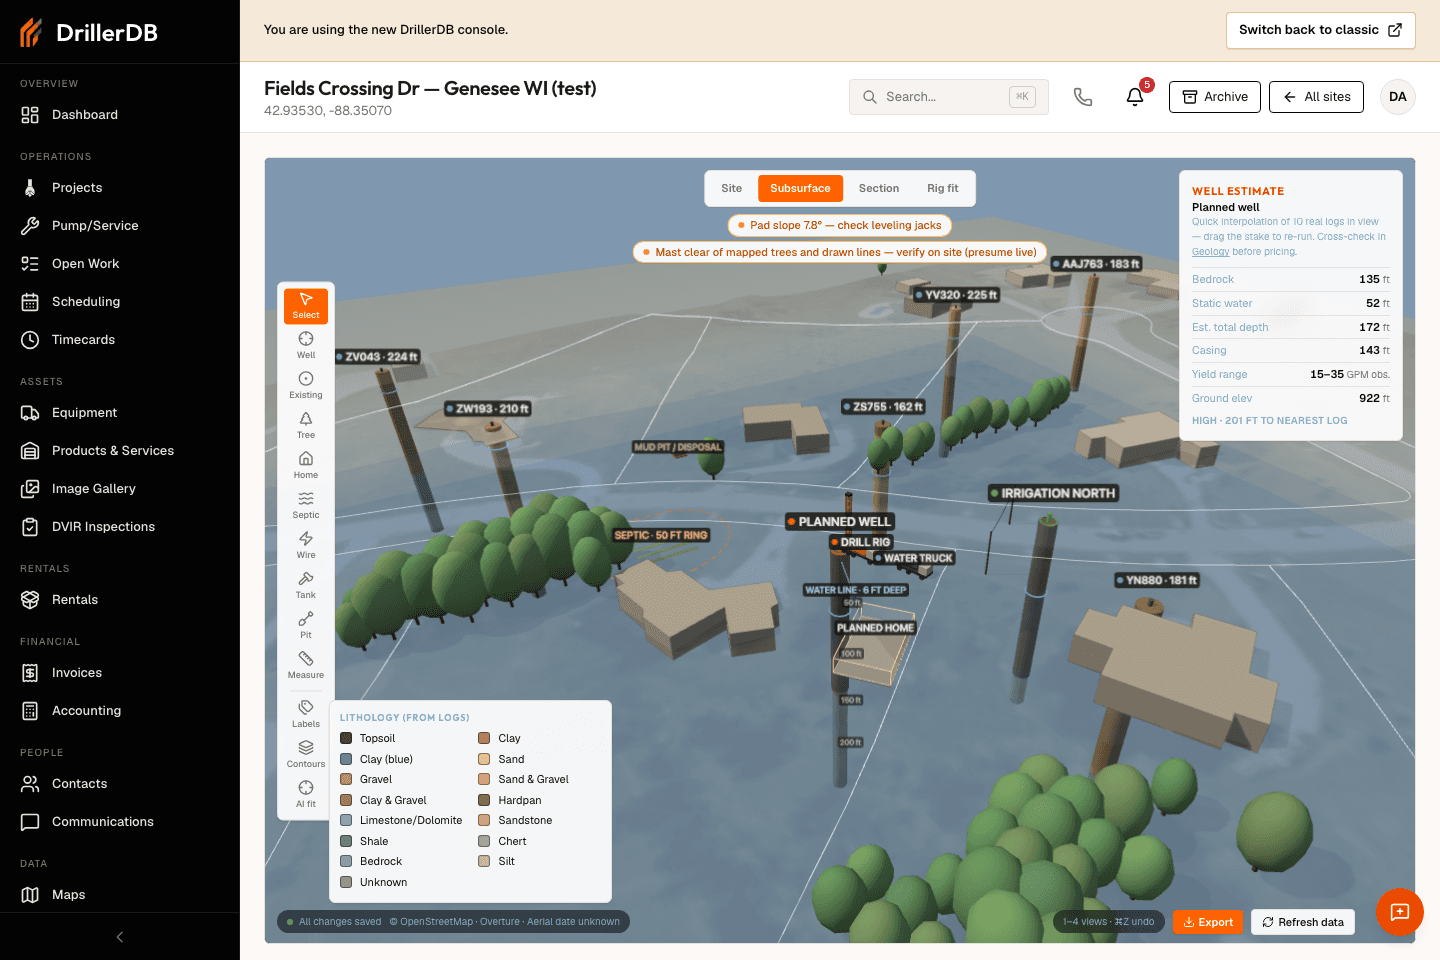Click the Export button
The height and width of the screenshot is (960, 1440).
pyautogui.click(x=1208, y=922)
